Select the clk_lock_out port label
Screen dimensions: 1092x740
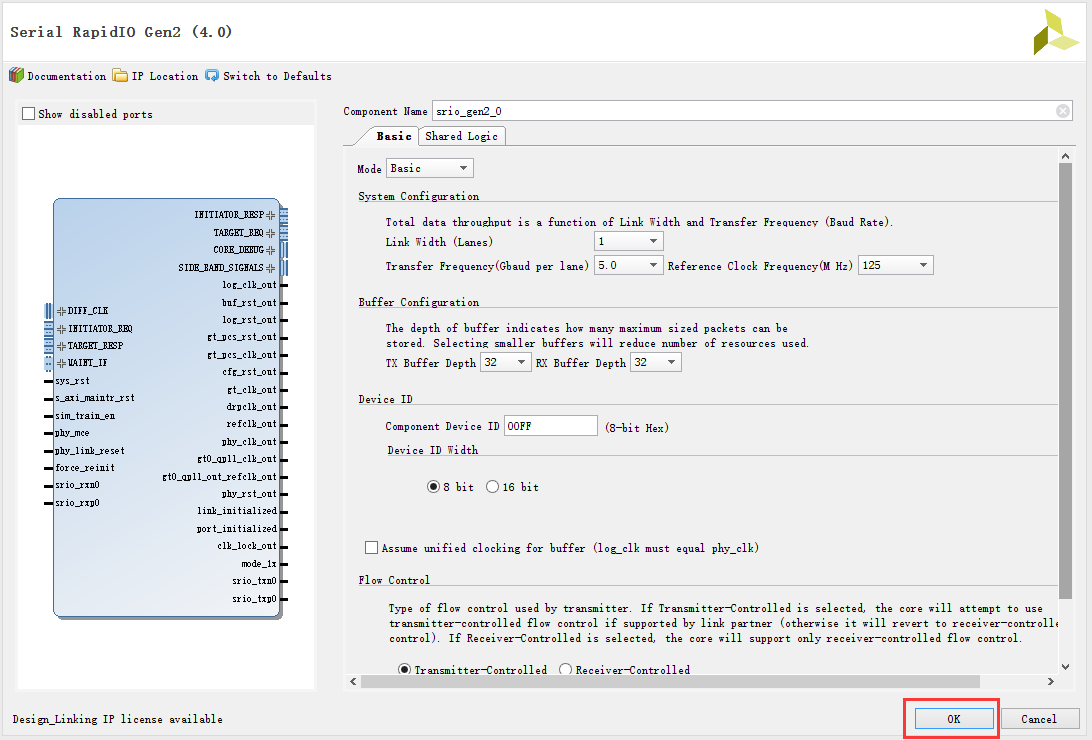247,546
